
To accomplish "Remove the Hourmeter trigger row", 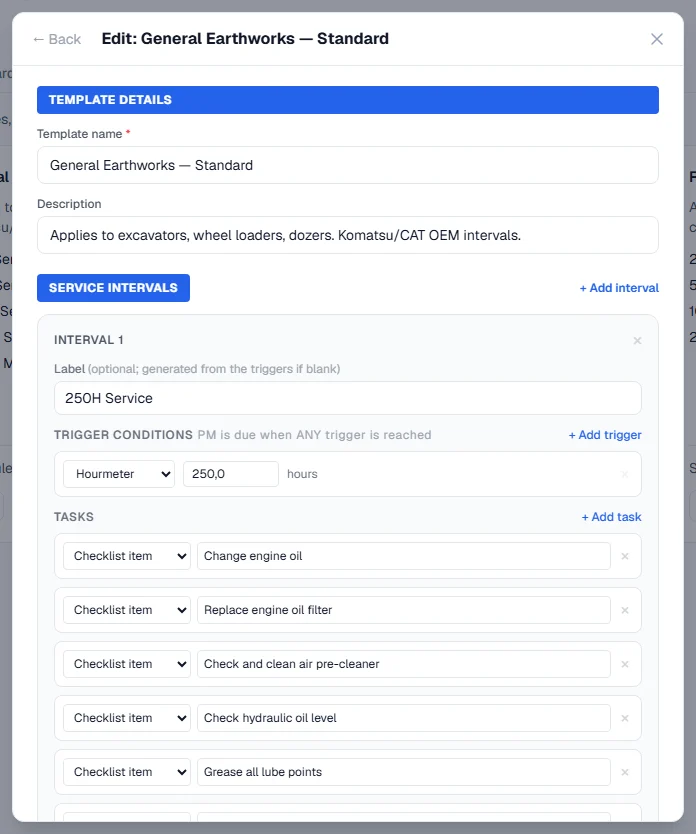I will click(x=625, y=474).
